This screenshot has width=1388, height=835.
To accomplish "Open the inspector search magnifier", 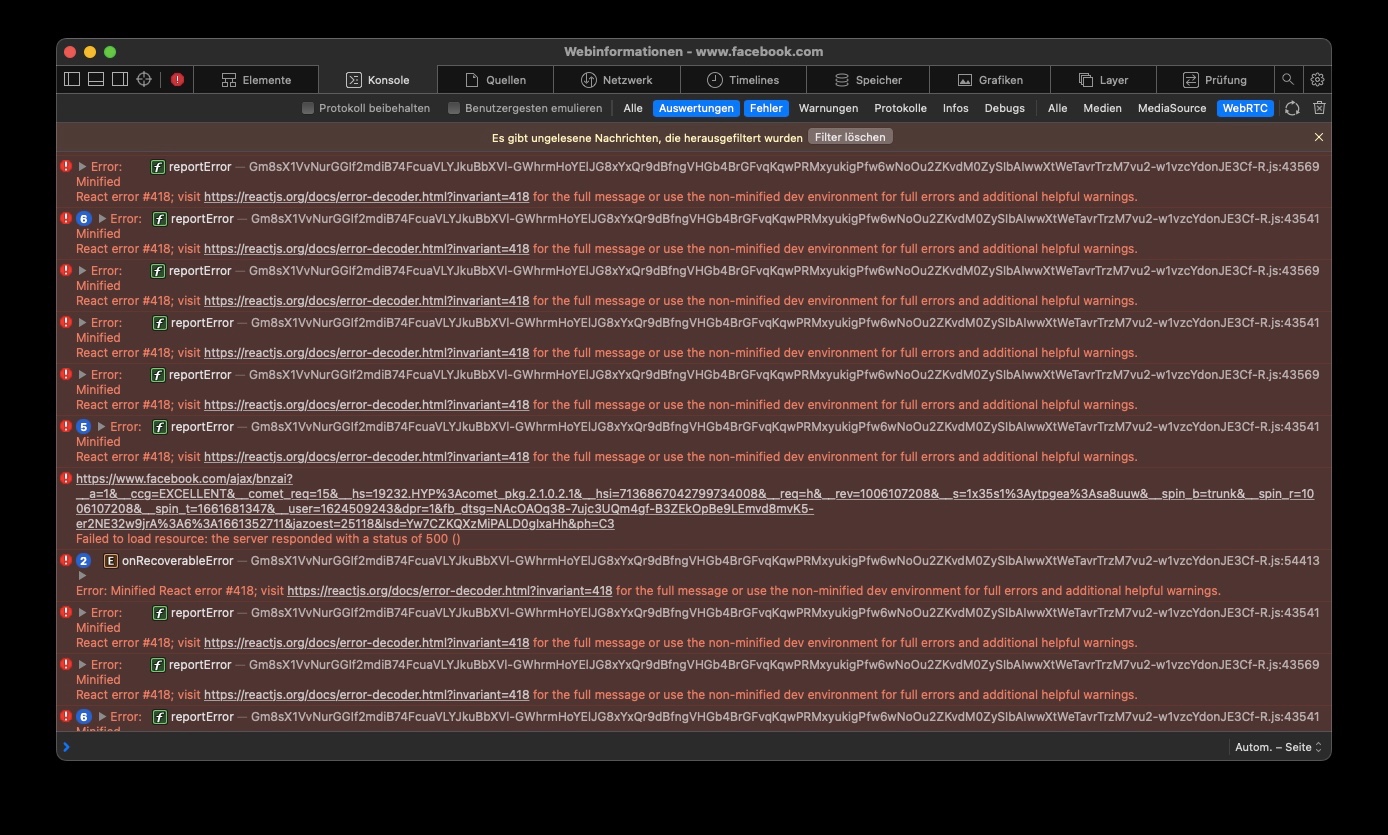I will pyautogui.click(x=1288, y=80).
